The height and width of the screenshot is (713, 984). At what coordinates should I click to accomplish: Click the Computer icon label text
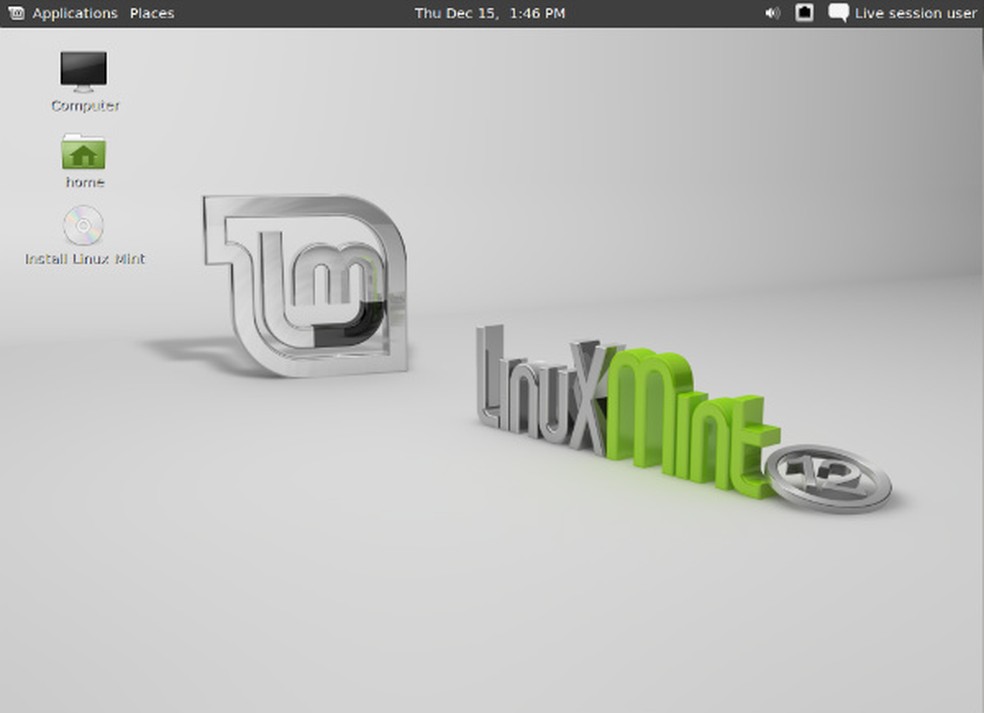coord(85,105)
